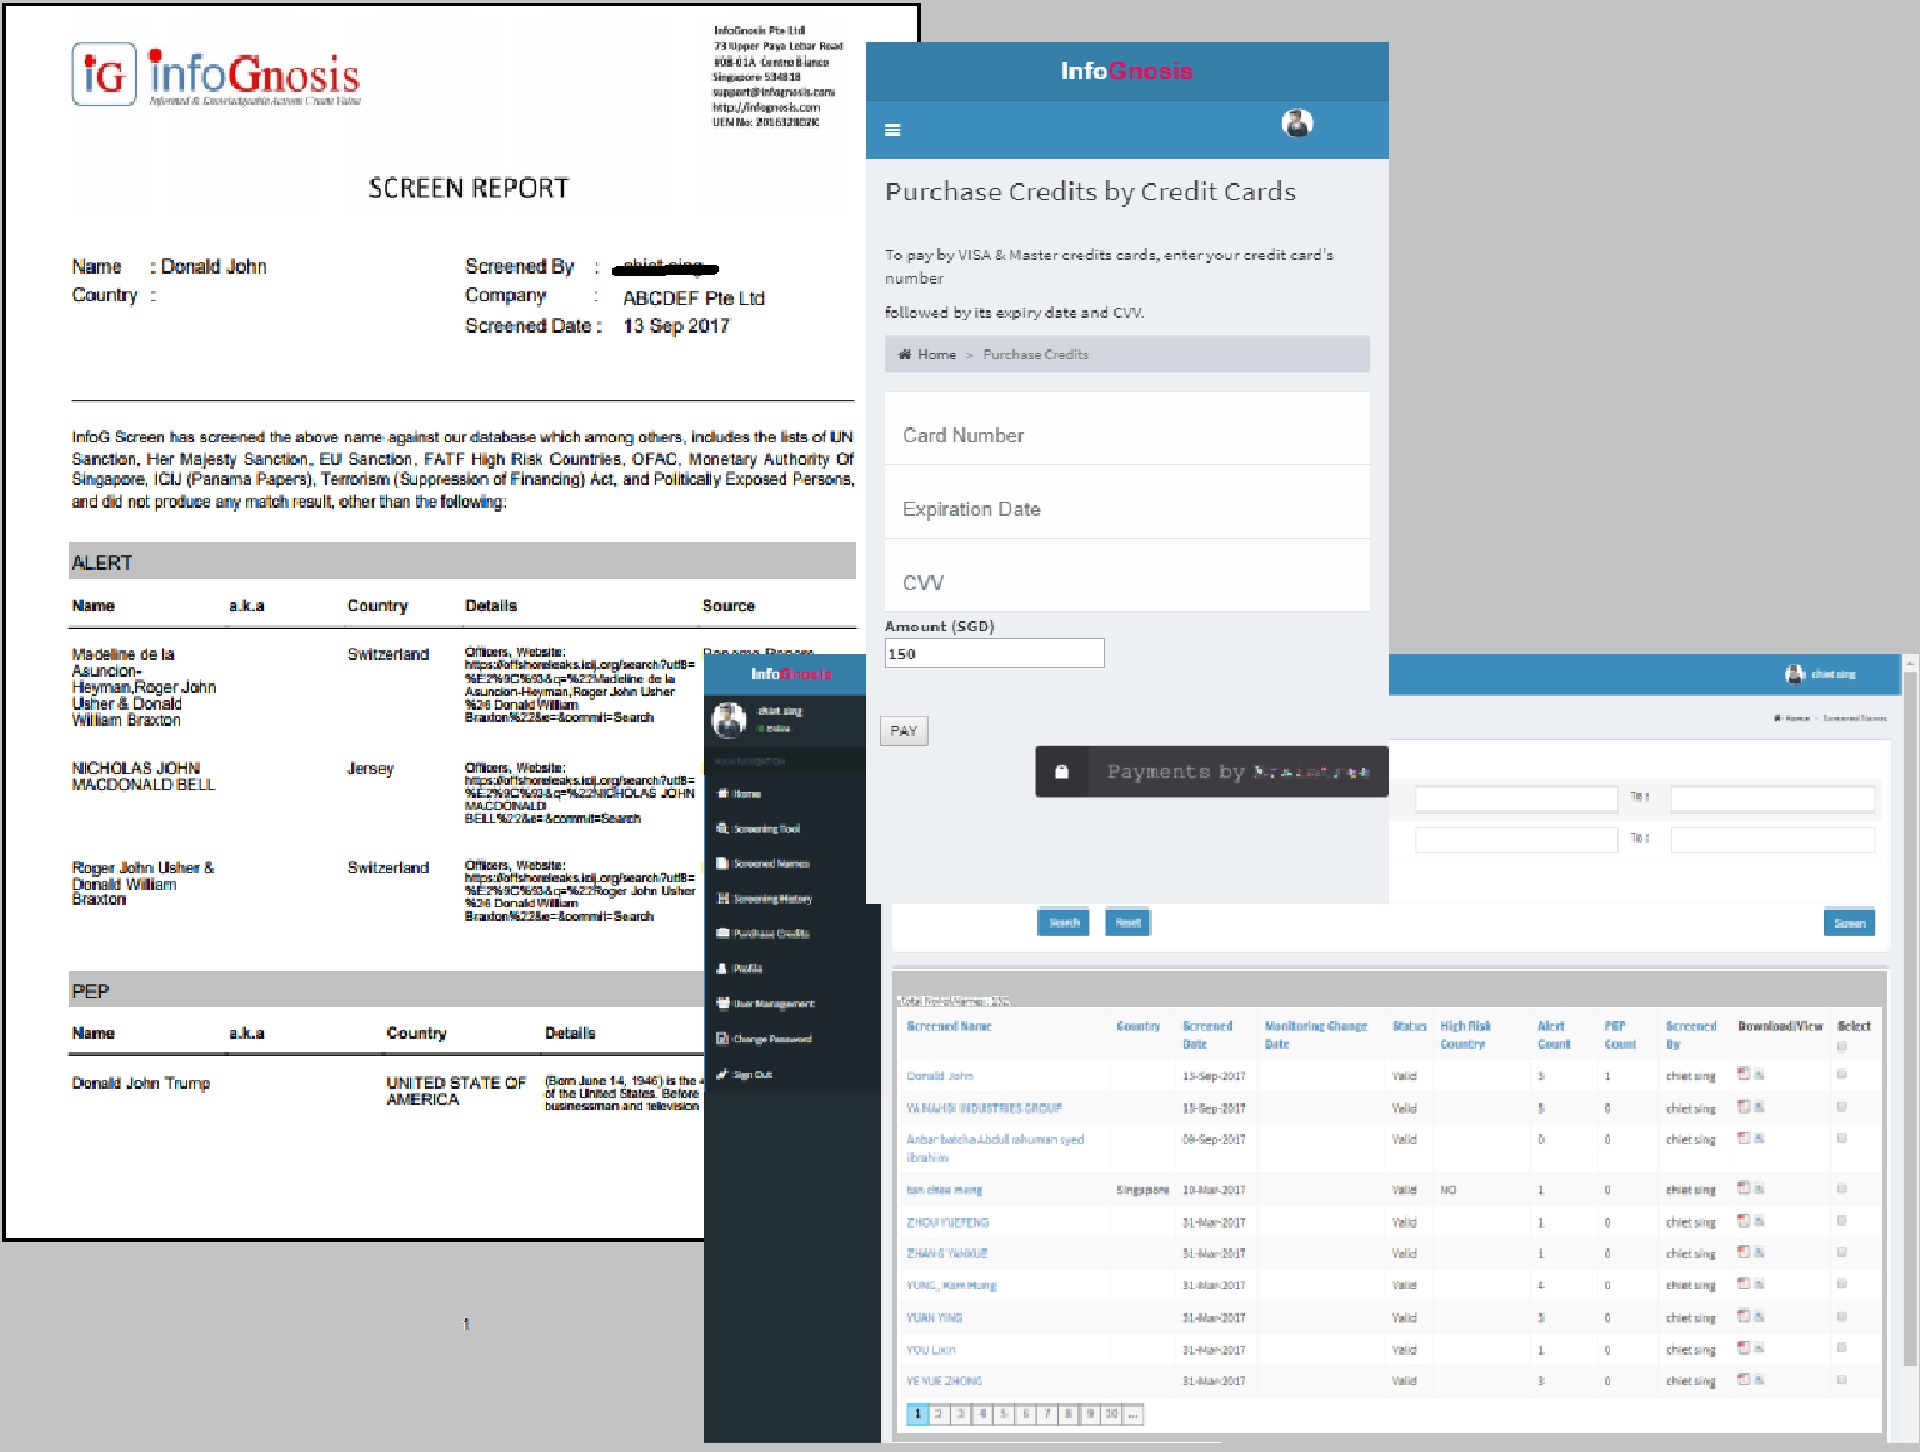
Task: Download PDF for YUAN YING row
Action: (1743, 1316)
